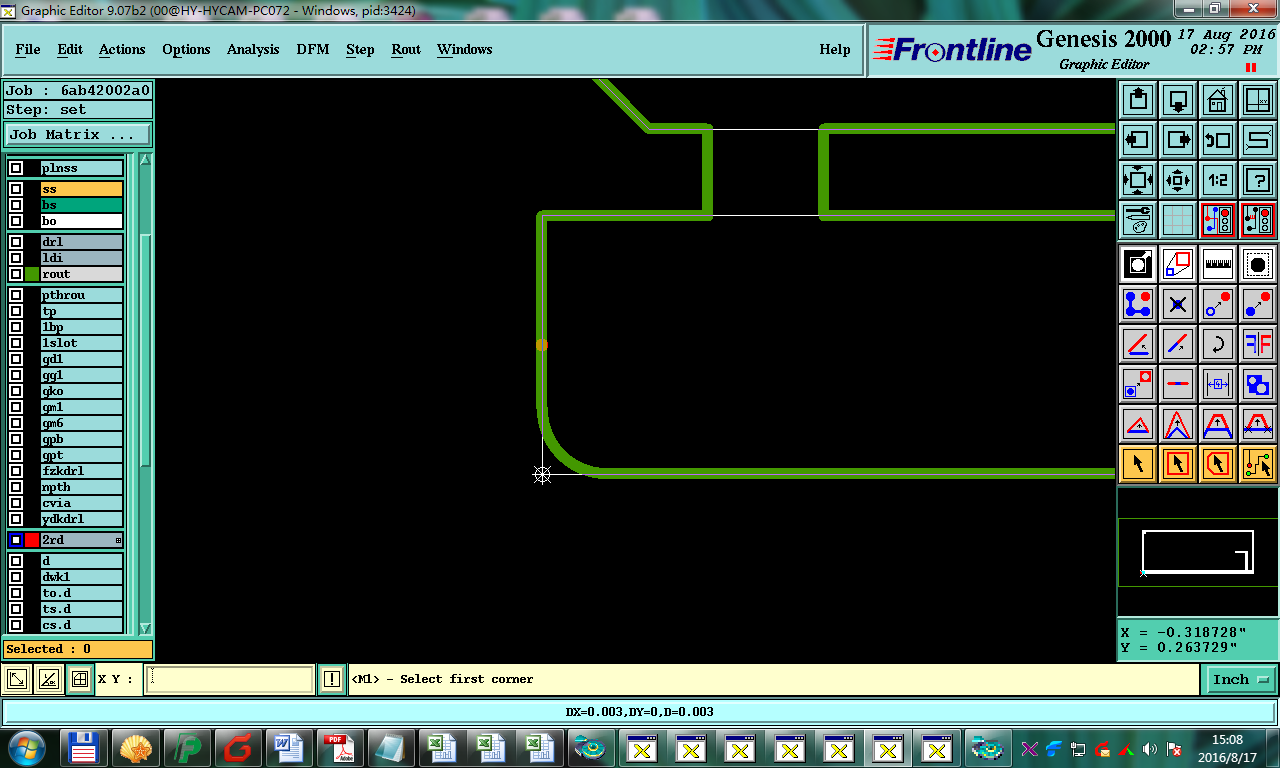Toggle checkbox of the plnss layer

pyautogui.click(x=16, y=168)
